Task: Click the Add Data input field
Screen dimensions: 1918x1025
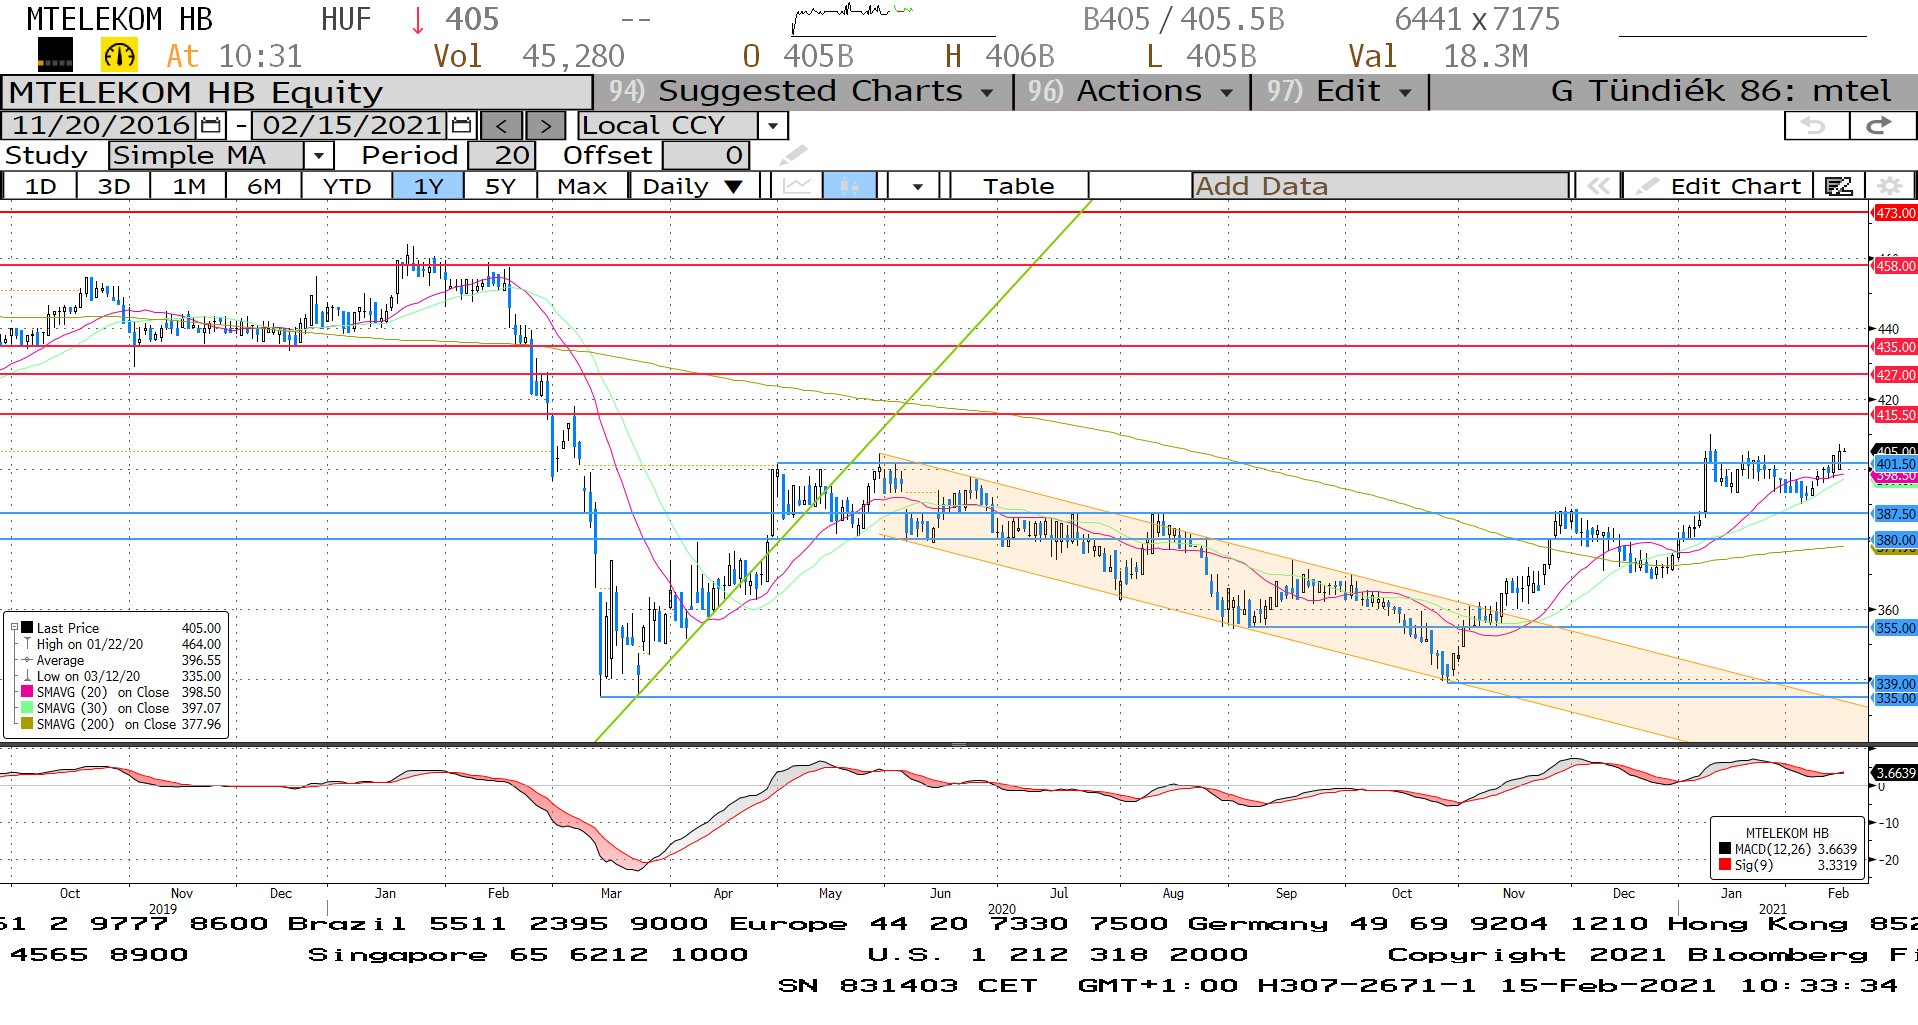Action: 1380,186
